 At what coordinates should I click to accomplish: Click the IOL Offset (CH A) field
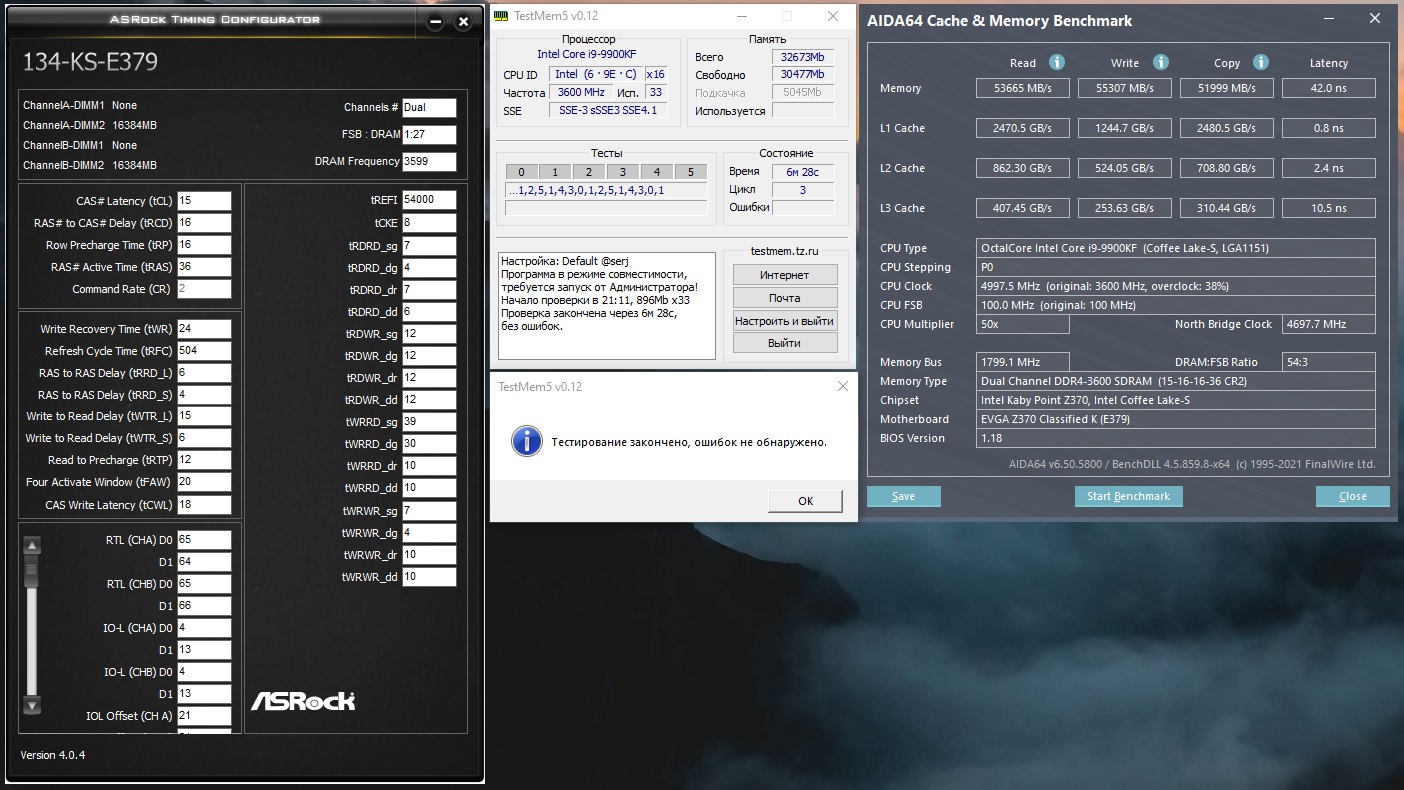point(204,716)
